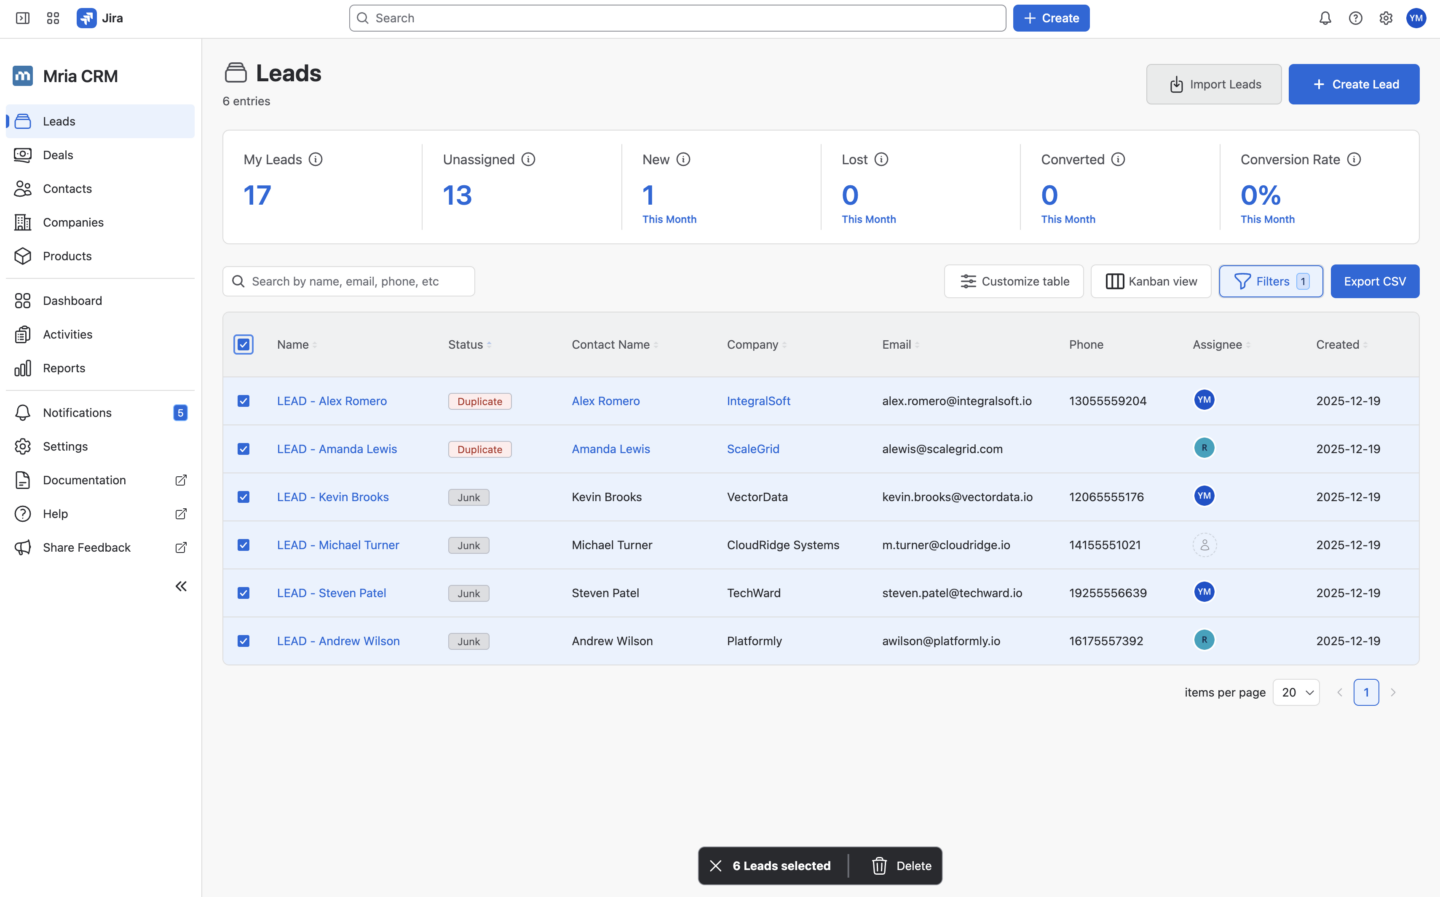Delete the selected leads
Screen dimensions: 1440x897
tap(901, 866)
